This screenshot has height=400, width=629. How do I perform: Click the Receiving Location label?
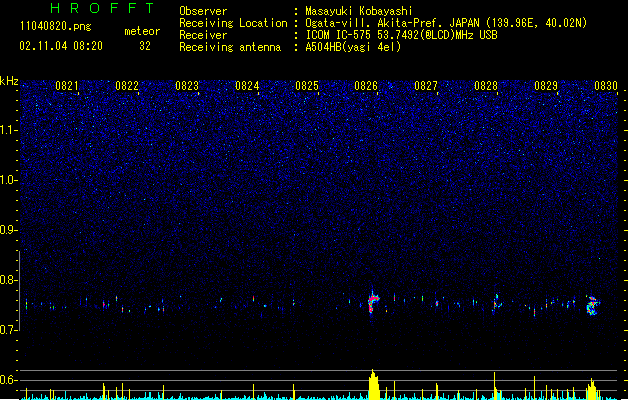pyautogui.click(x=233, y=23)
